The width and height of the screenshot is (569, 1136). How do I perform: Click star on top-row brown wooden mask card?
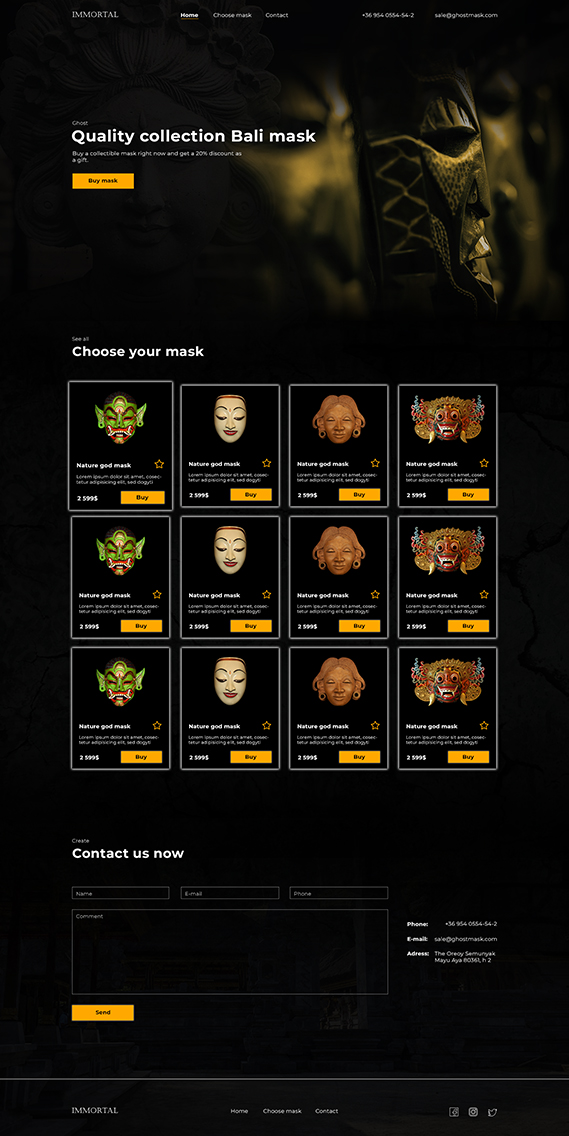tap(375, 463)
